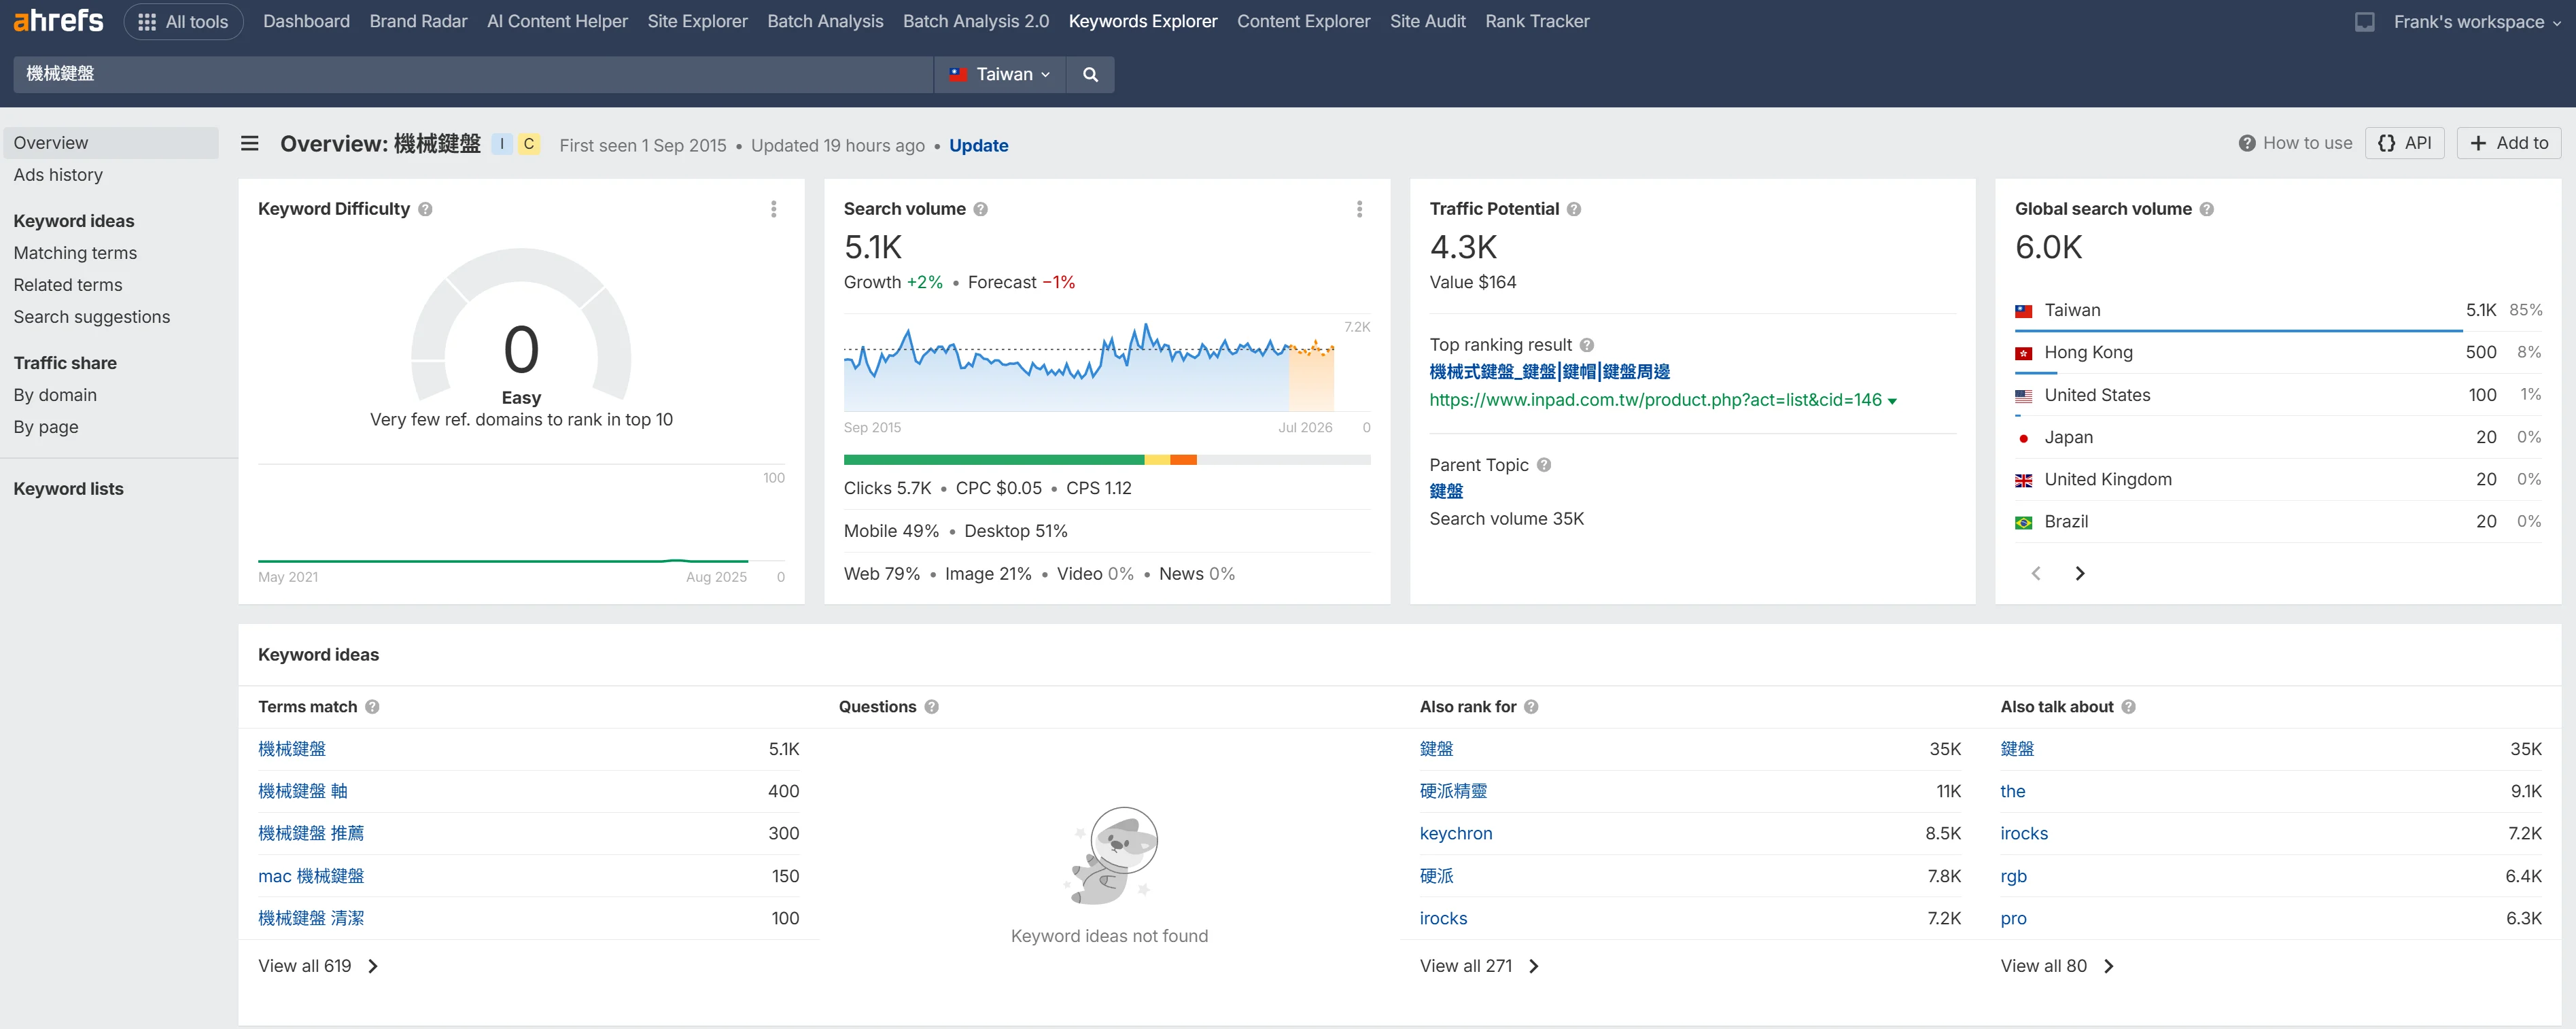Screen dimensions: 2576x1029
Task: Click the ahrefs logo
Action: 58,20
